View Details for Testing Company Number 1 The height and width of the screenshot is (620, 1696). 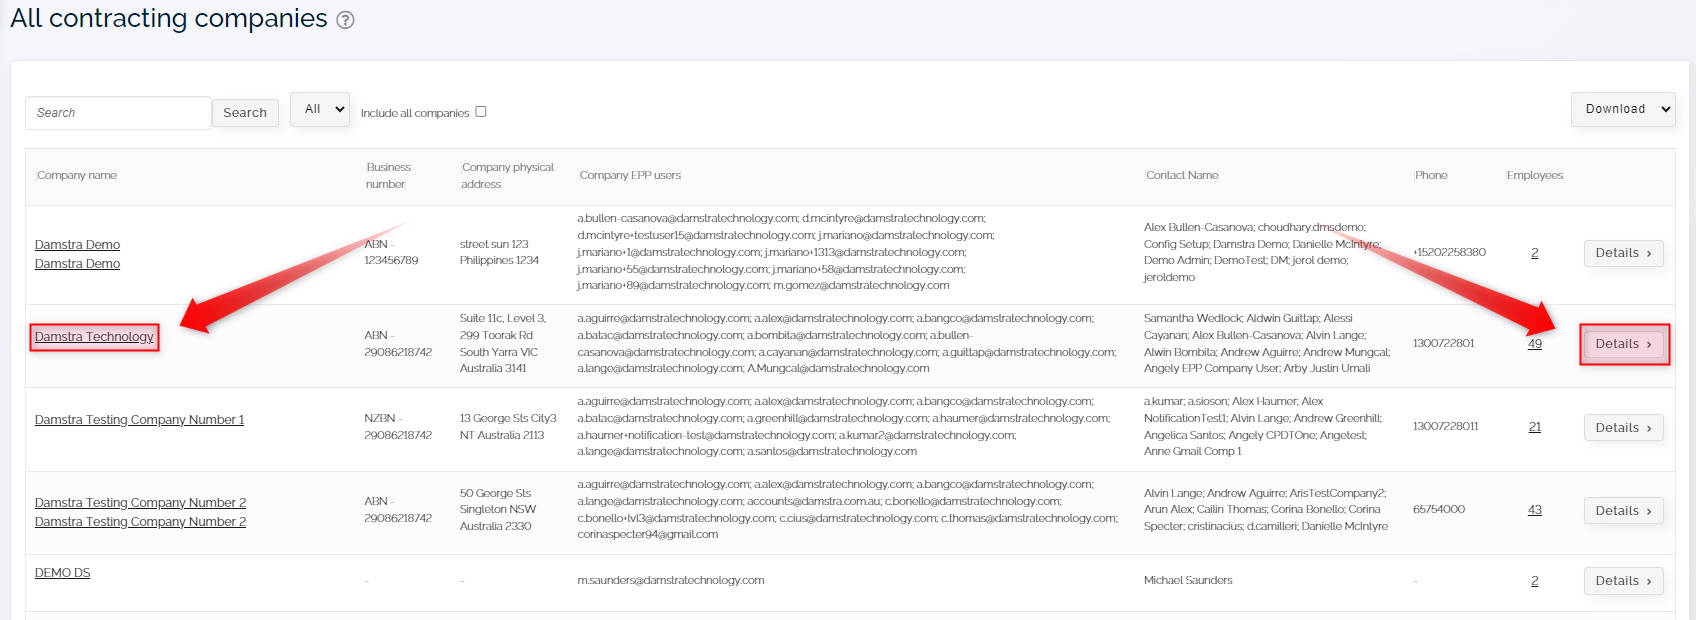(x=1623, y=428)
